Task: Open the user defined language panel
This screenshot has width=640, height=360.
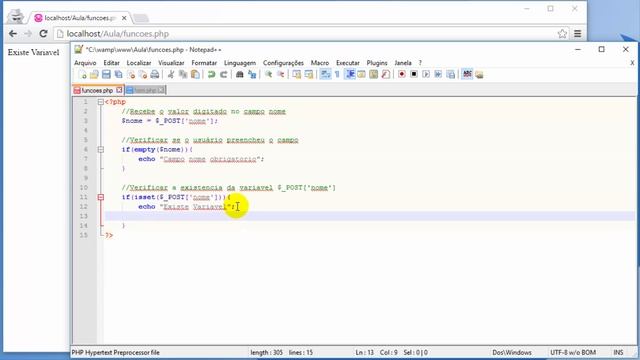Action: (362, 75)
